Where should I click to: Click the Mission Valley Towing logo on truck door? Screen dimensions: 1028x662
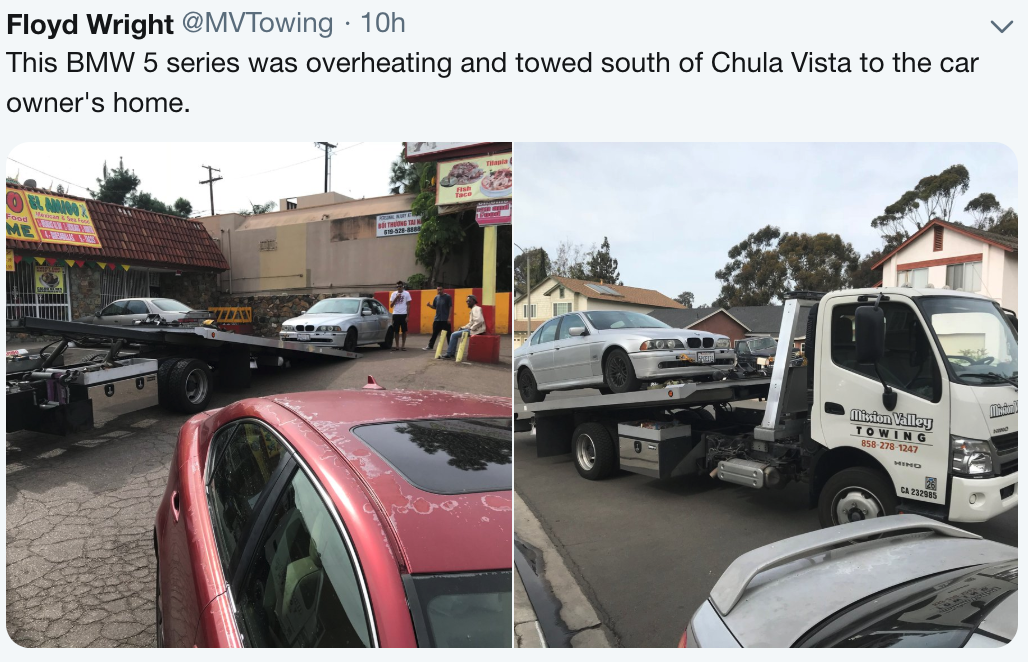[x=891, y=425]
